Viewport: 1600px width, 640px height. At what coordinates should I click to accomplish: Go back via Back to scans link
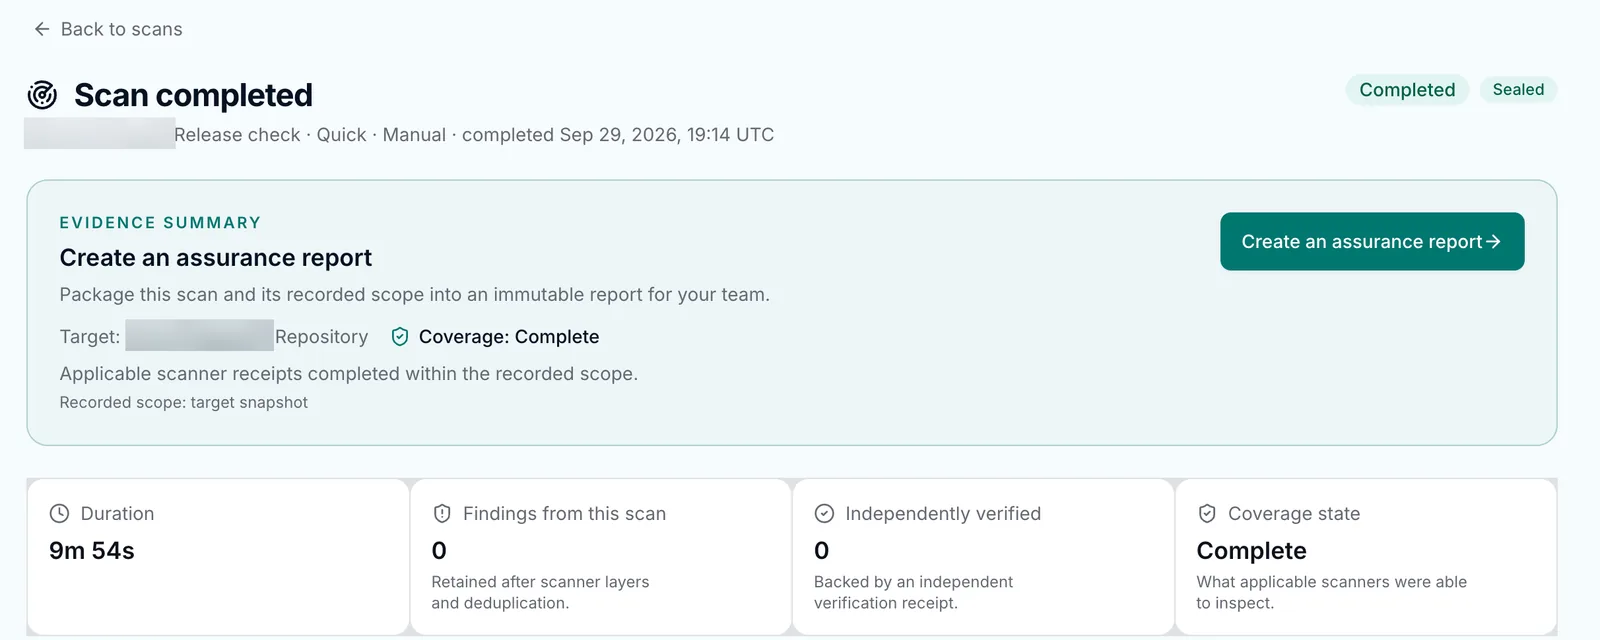(x=108, y=29)
